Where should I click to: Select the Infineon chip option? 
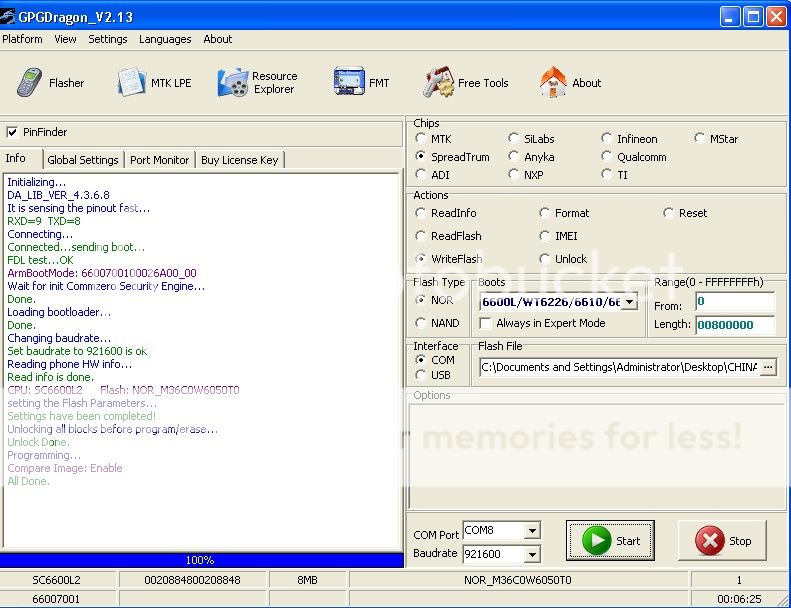606,138
